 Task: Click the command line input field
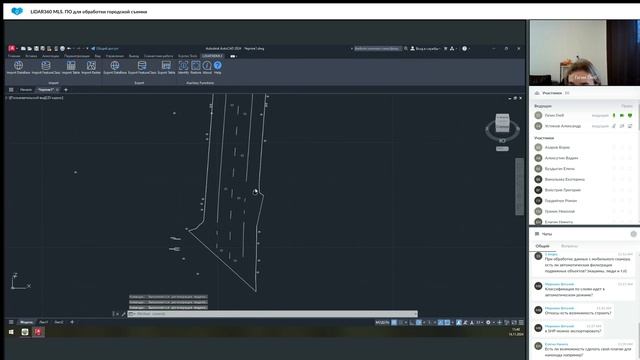[x=272, y=314]
